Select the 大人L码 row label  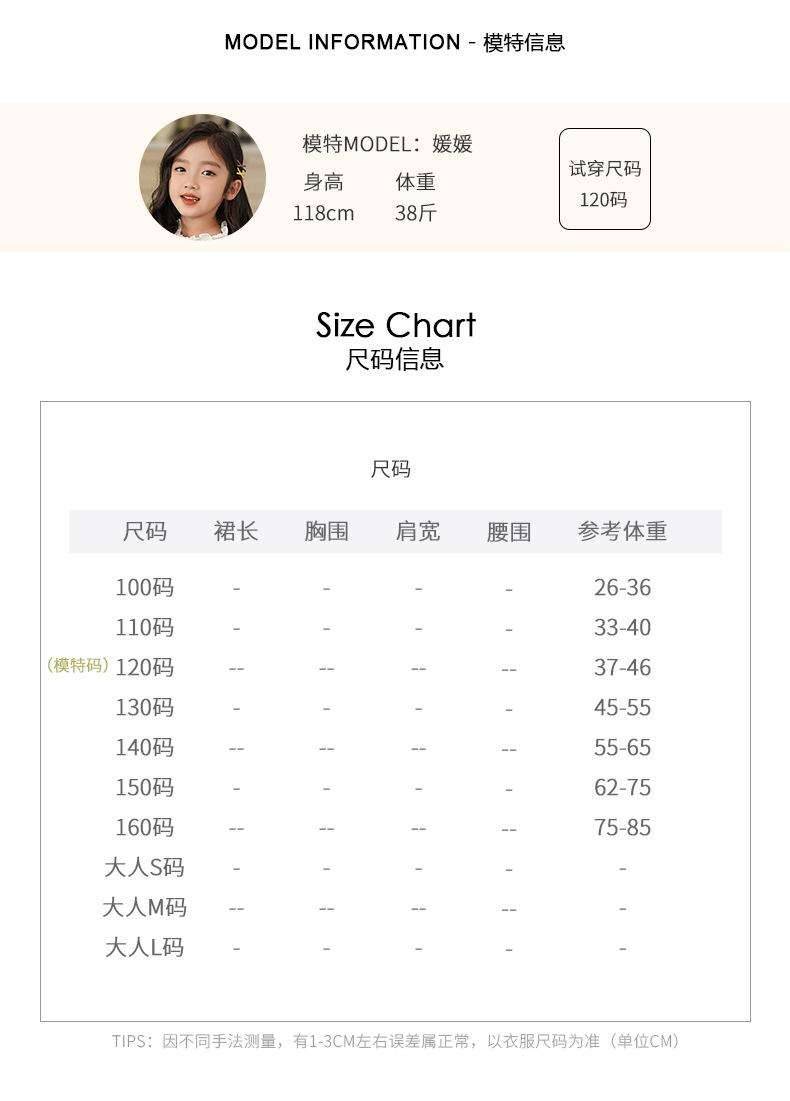pyautogui.click(x=145, y=947)
